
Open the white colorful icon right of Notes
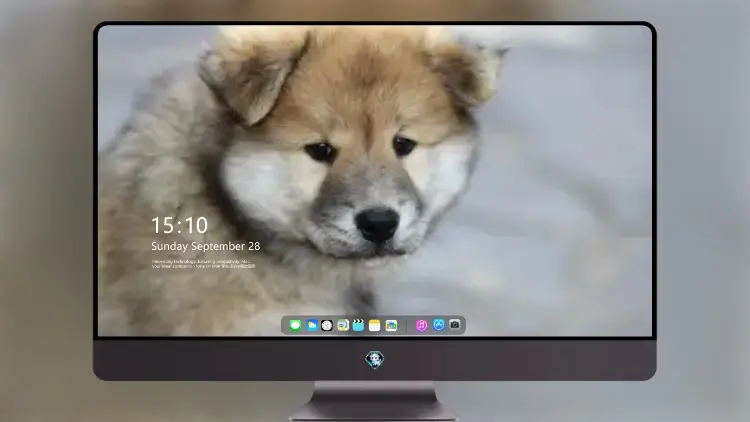(x=391, y=325)
